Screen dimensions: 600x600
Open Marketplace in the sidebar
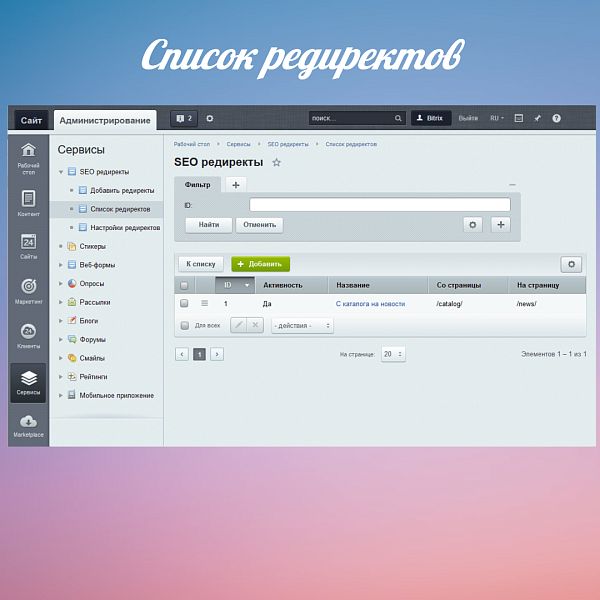pyautogui.click(x=28, y=426)
